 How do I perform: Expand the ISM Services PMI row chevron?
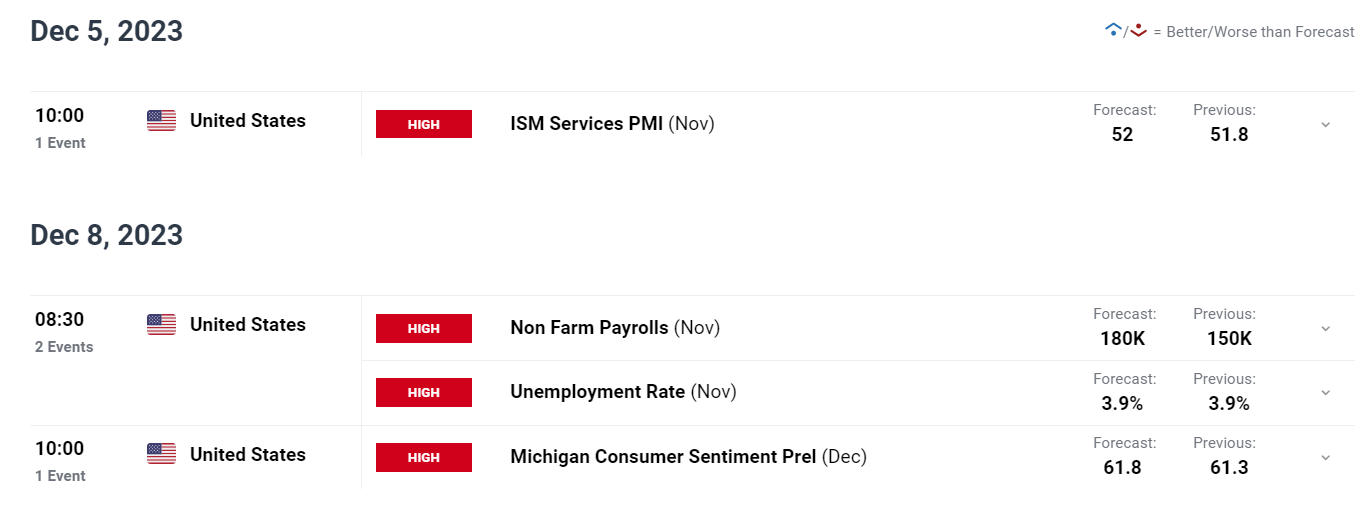click(x=1325, y=125)
